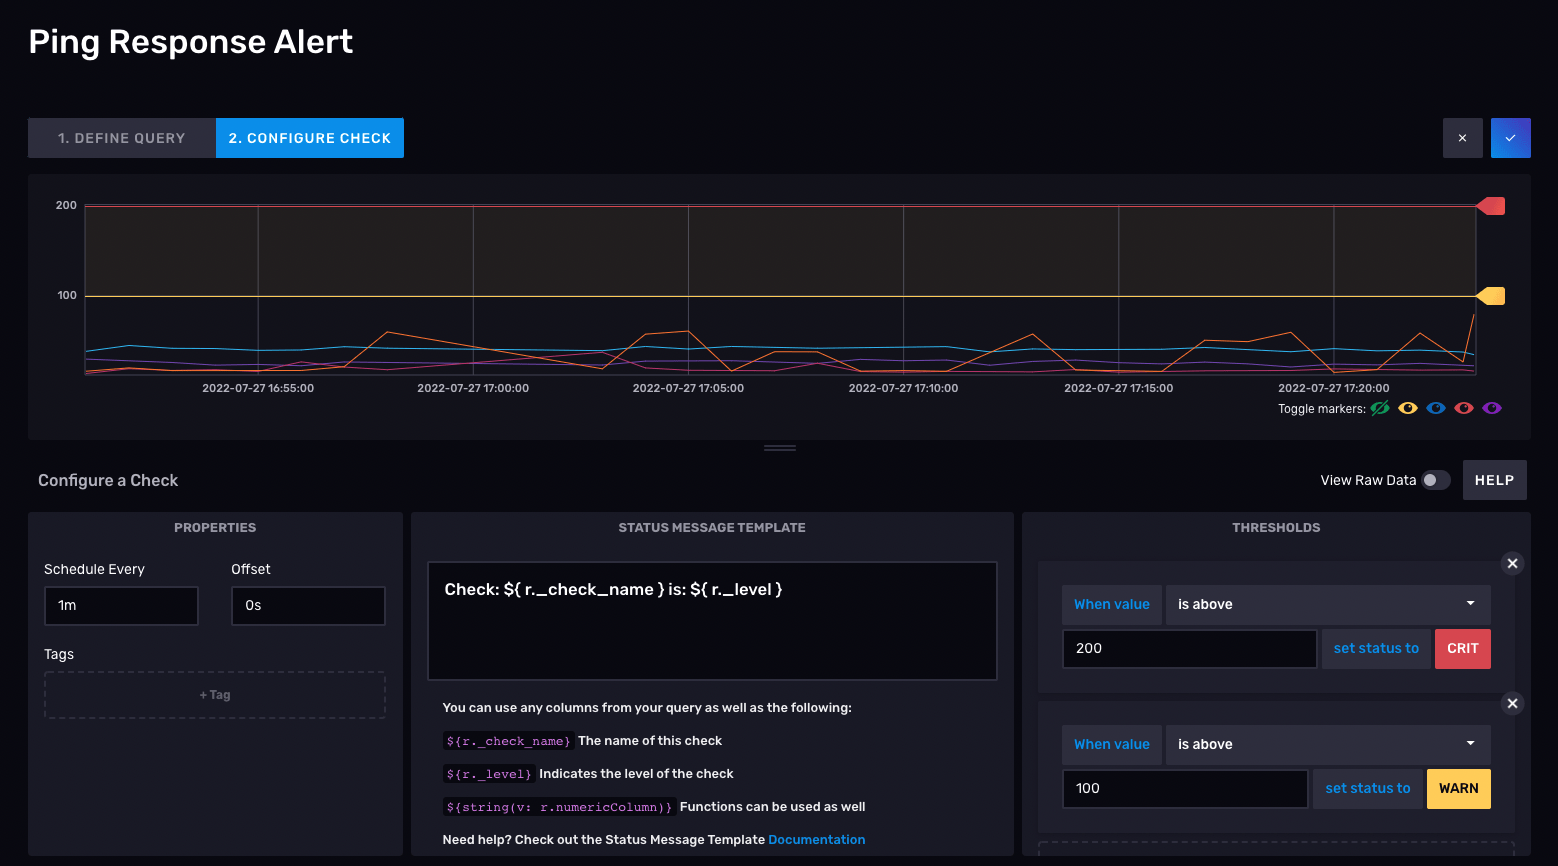Open the WARN threshold 'is above' dropdown
1558x866 pixels.
click(1328, 744)
